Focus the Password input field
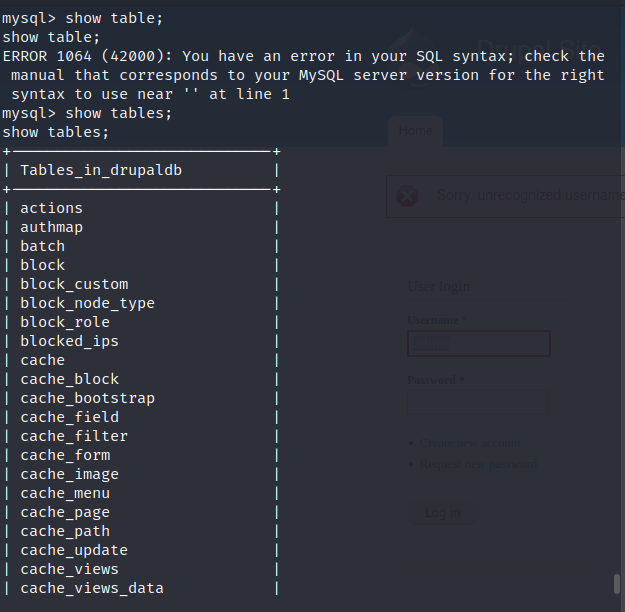625x612 pixels. [478, 402]
